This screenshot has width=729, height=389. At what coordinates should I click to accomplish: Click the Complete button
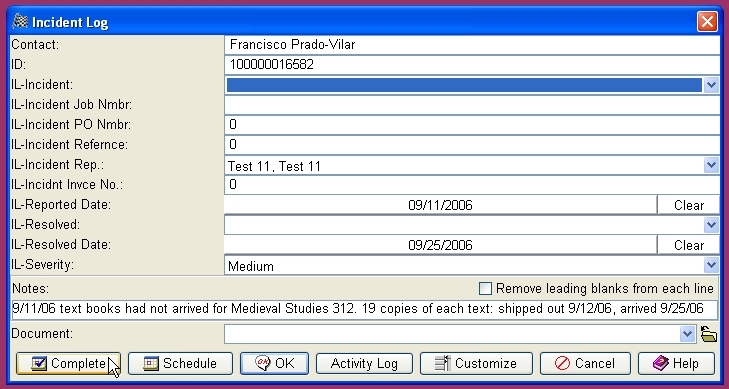click(x=68, y=363)
